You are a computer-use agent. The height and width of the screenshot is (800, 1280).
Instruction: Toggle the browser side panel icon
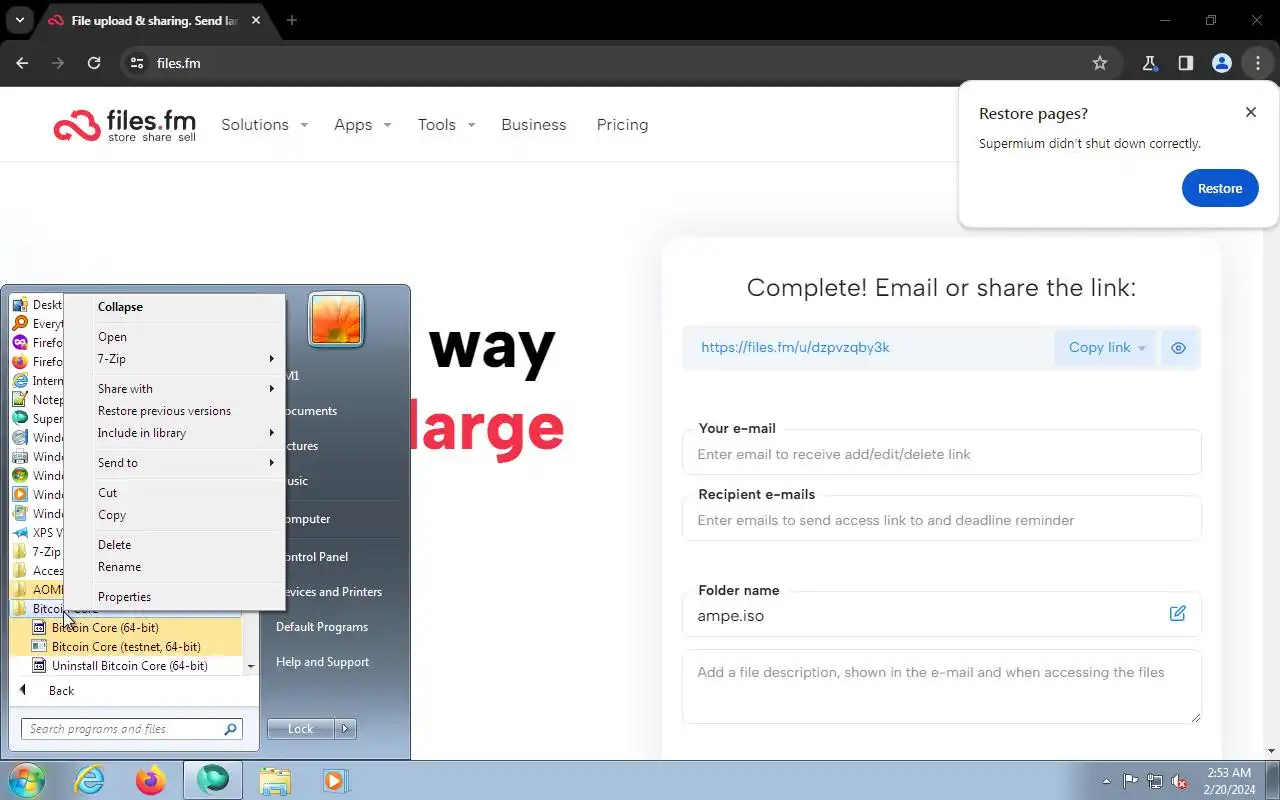(x=1185, y=63)
